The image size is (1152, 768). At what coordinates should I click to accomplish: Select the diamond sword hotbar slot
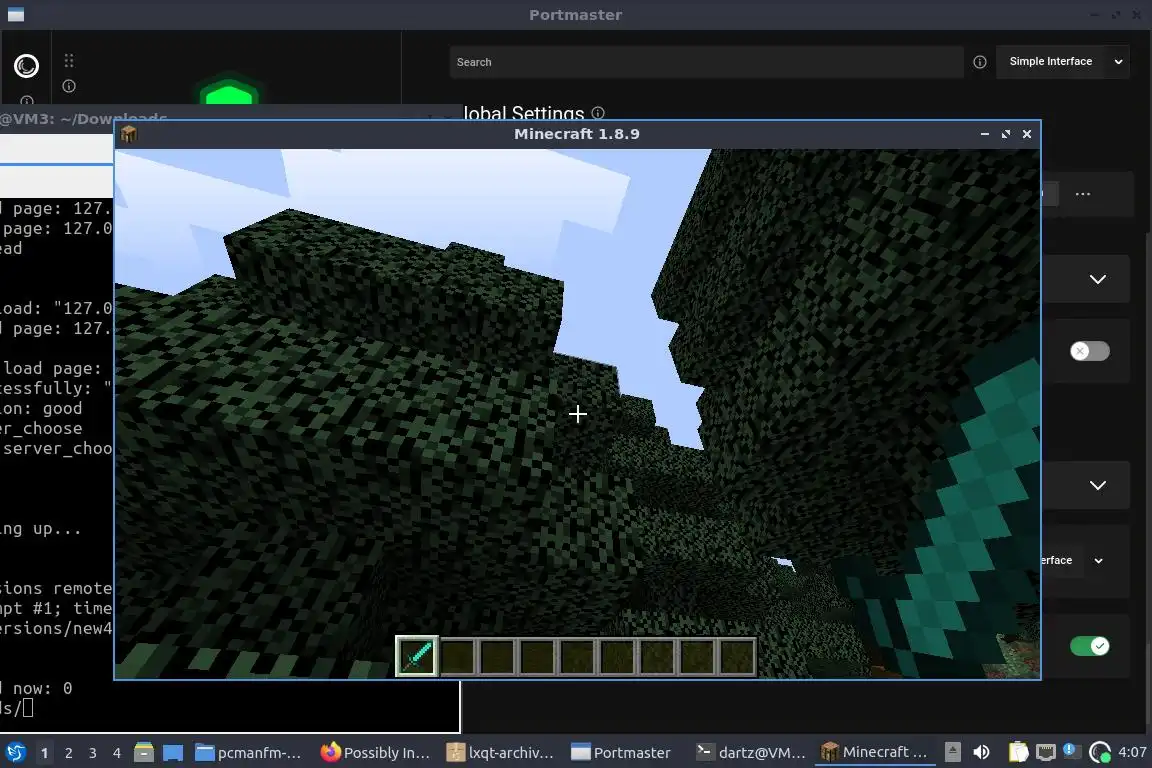pyautogui.click(x=417, y=656)
